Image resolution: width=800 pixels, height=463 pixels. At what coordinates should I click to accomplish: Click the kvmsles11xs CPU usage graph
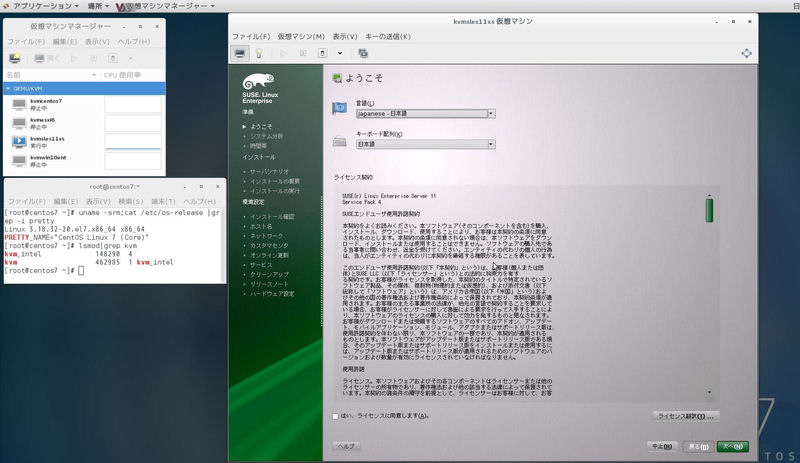(133, 142)
